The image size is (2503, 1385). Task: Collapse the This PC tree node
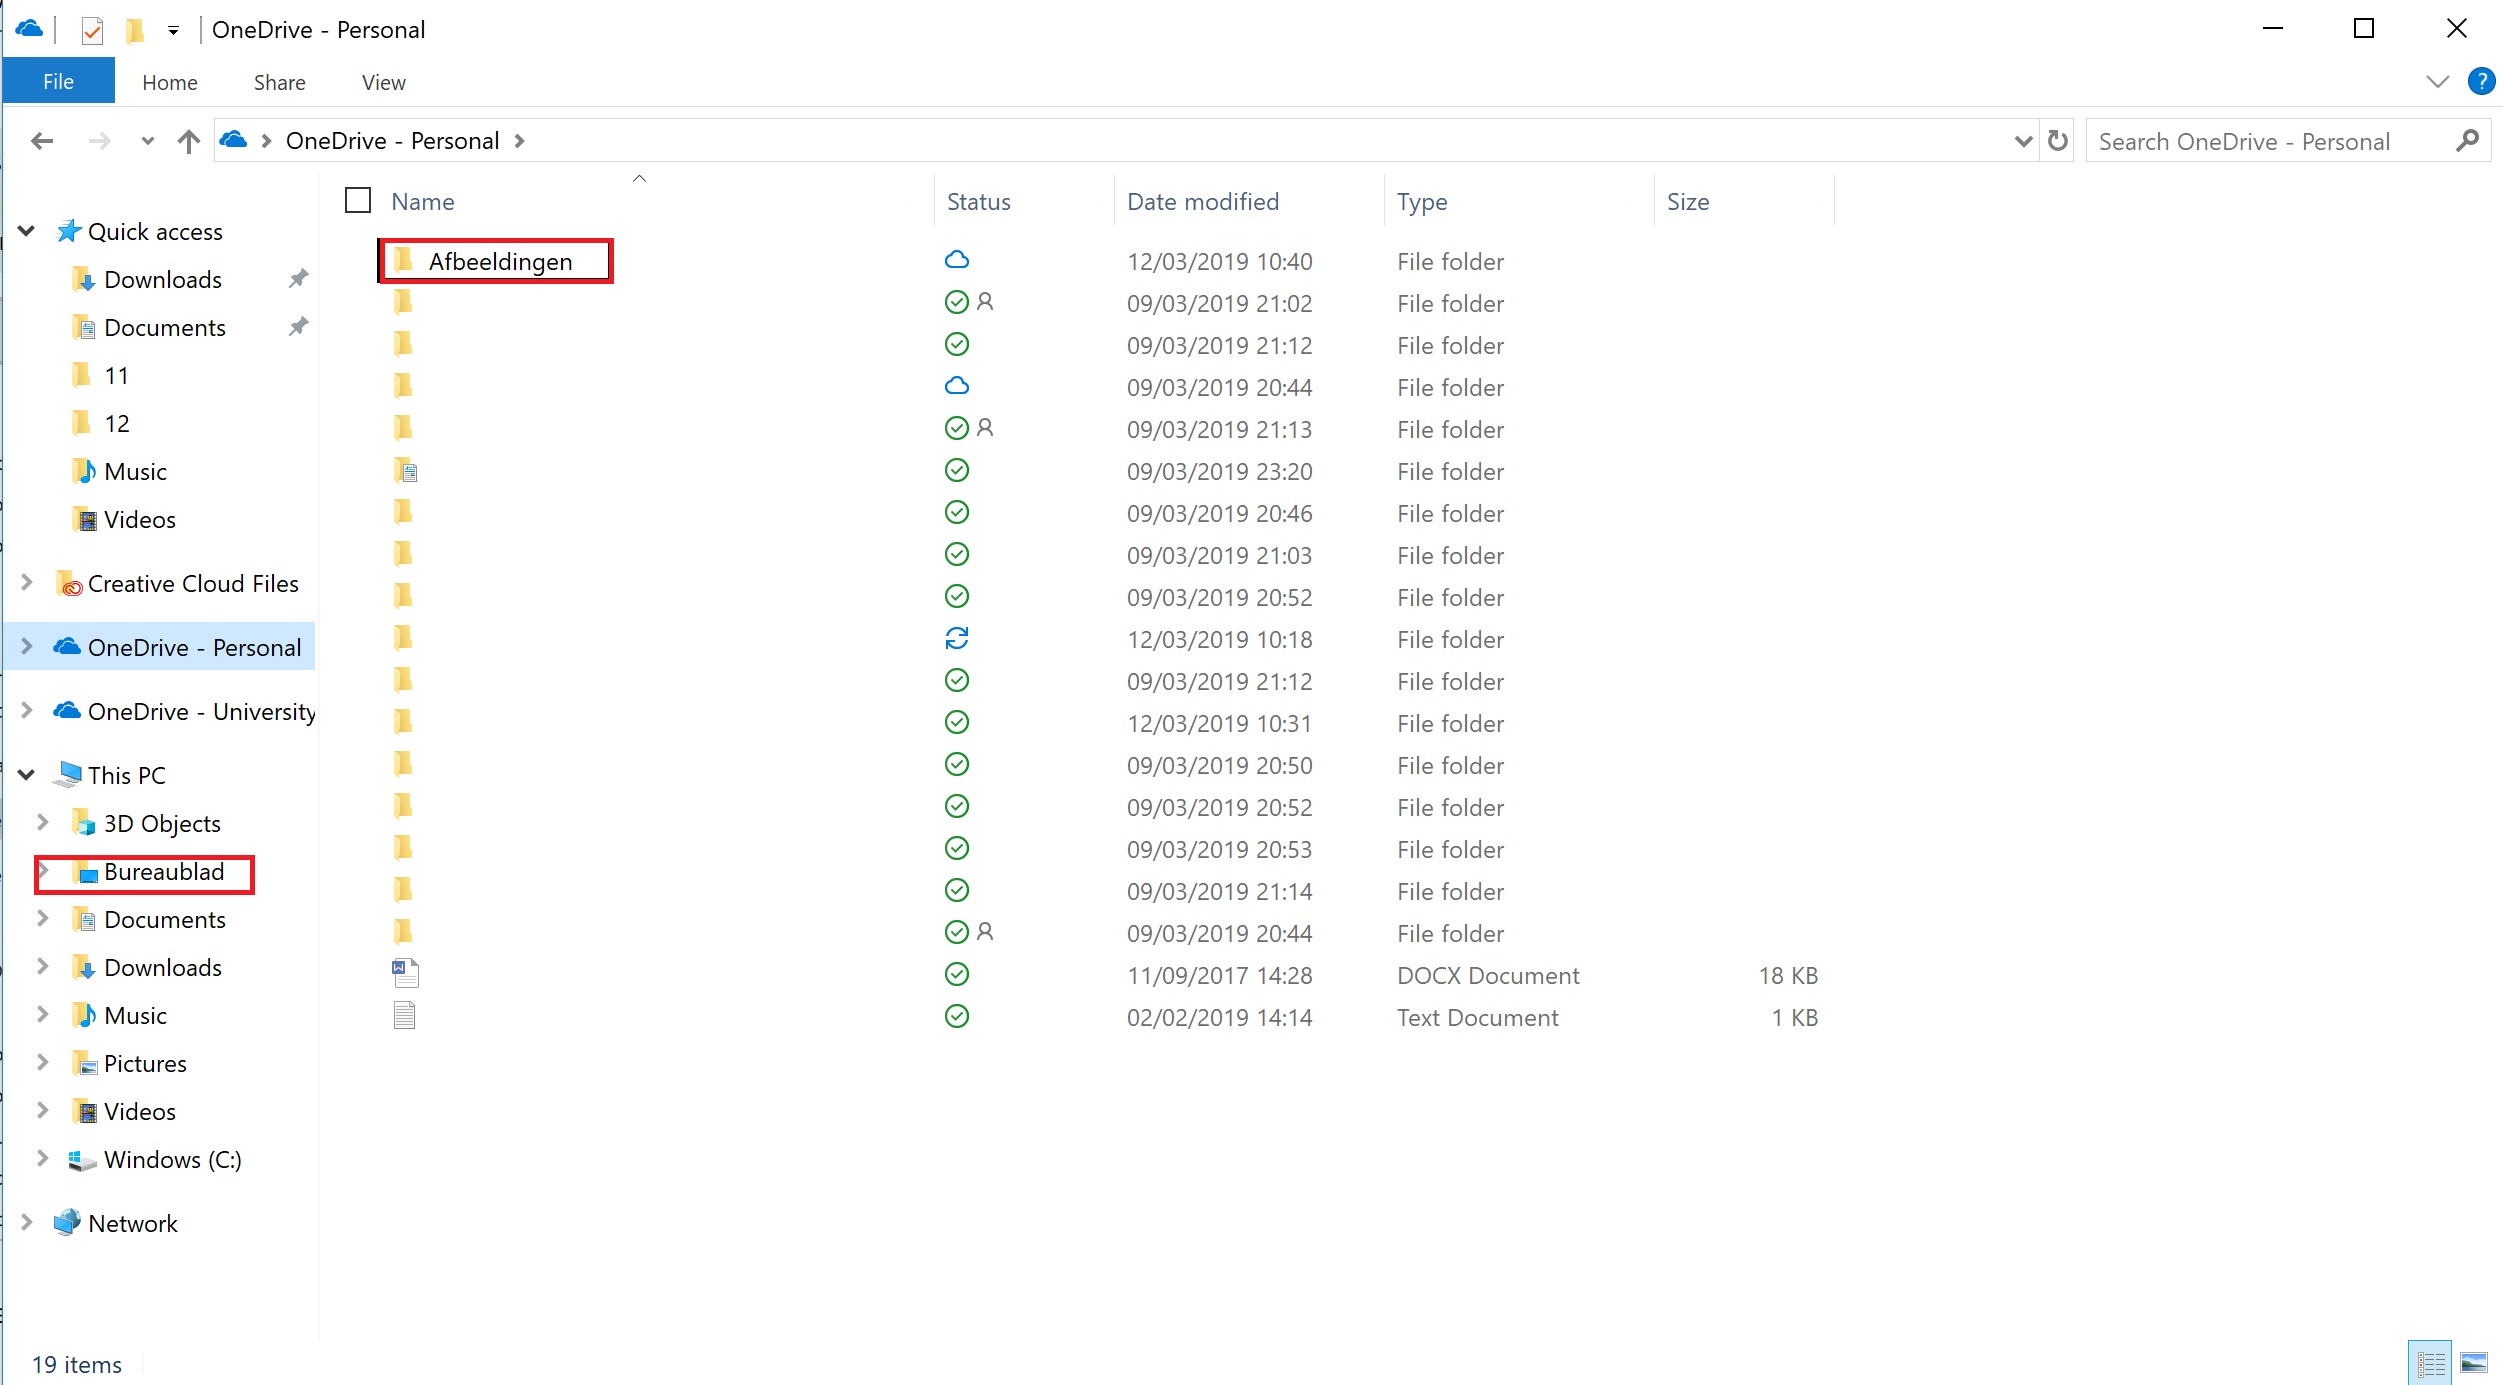coord(27,775)
